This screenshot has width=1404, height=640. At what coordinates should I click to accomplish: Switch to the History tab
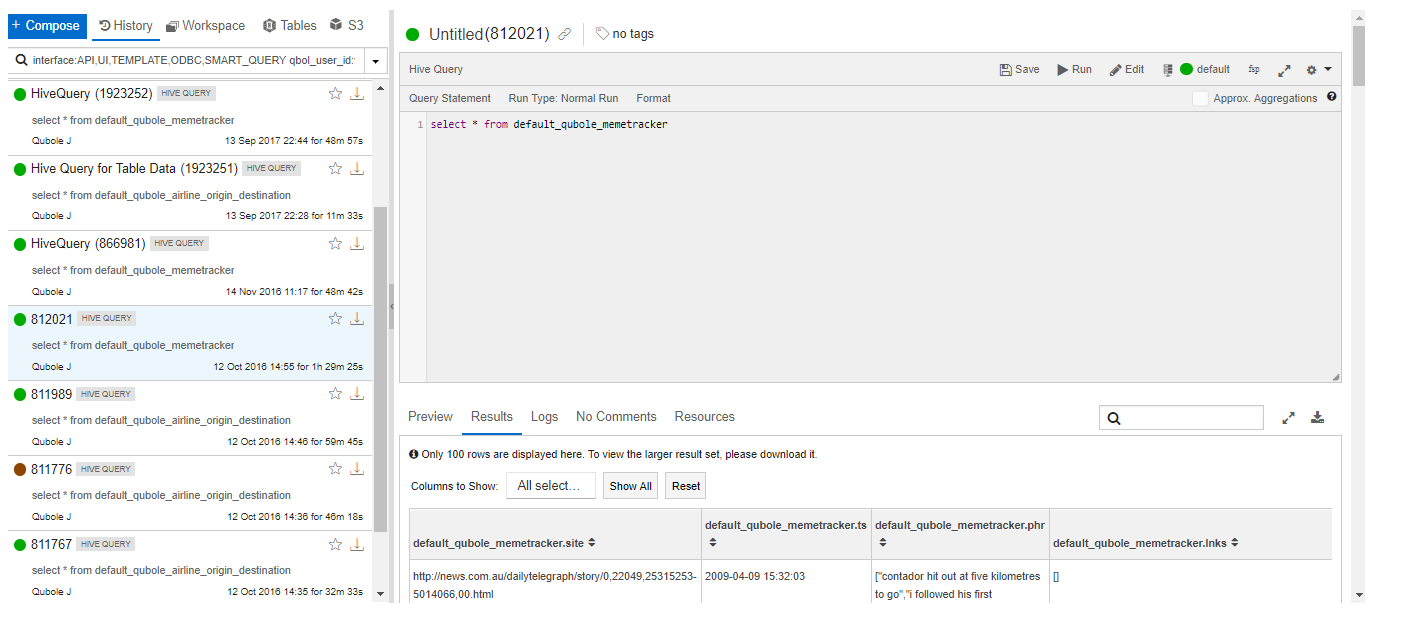(126, 26)
